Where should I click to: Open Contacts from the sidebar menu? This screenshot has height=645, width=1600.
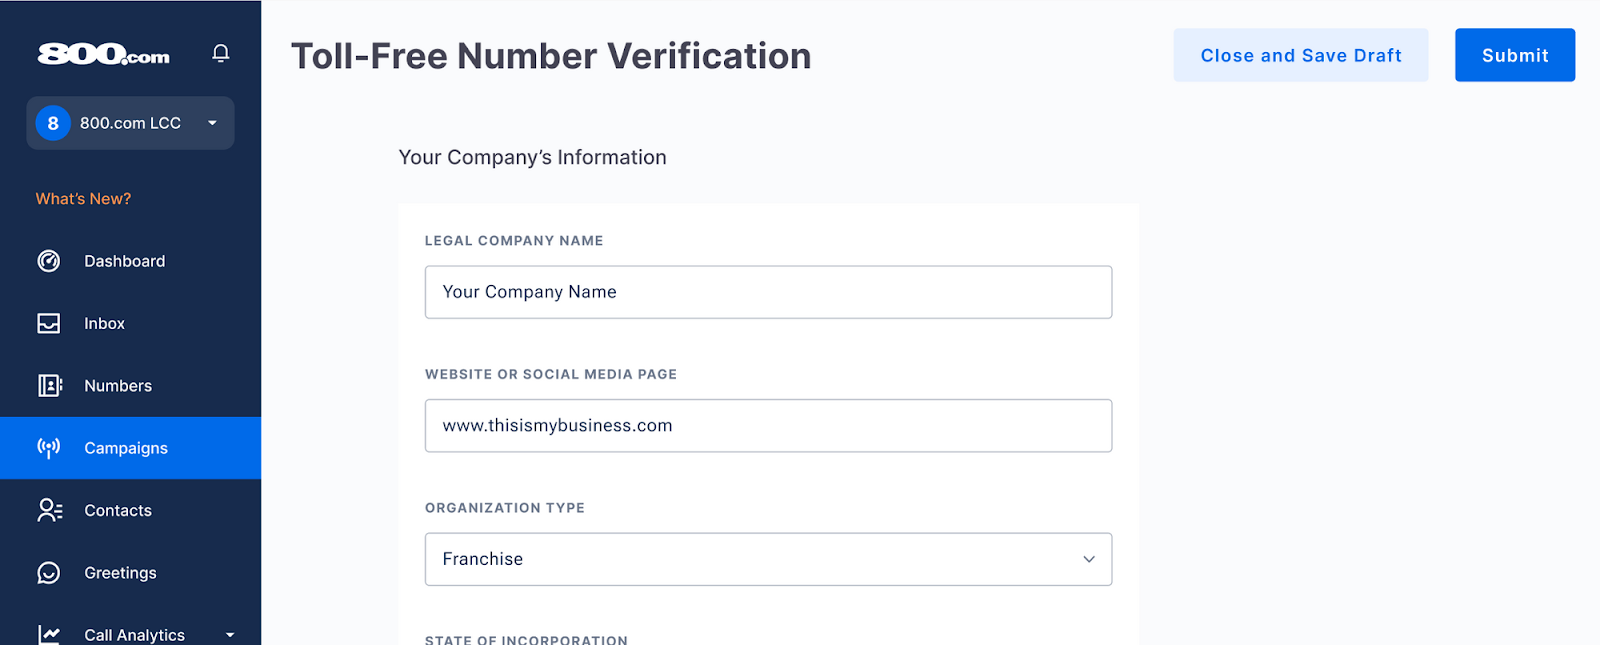click(118, 510)
